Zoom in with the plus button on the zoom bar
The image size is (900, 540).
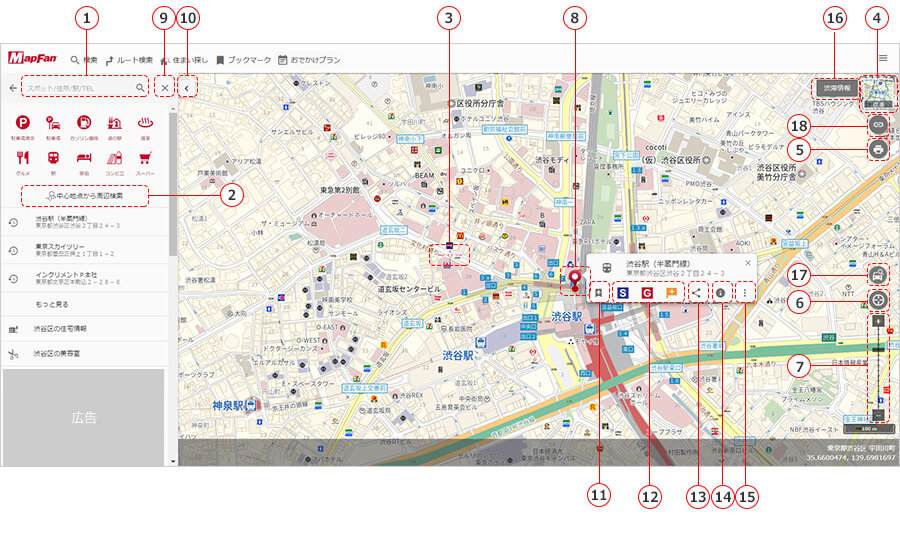coord(878,321)
